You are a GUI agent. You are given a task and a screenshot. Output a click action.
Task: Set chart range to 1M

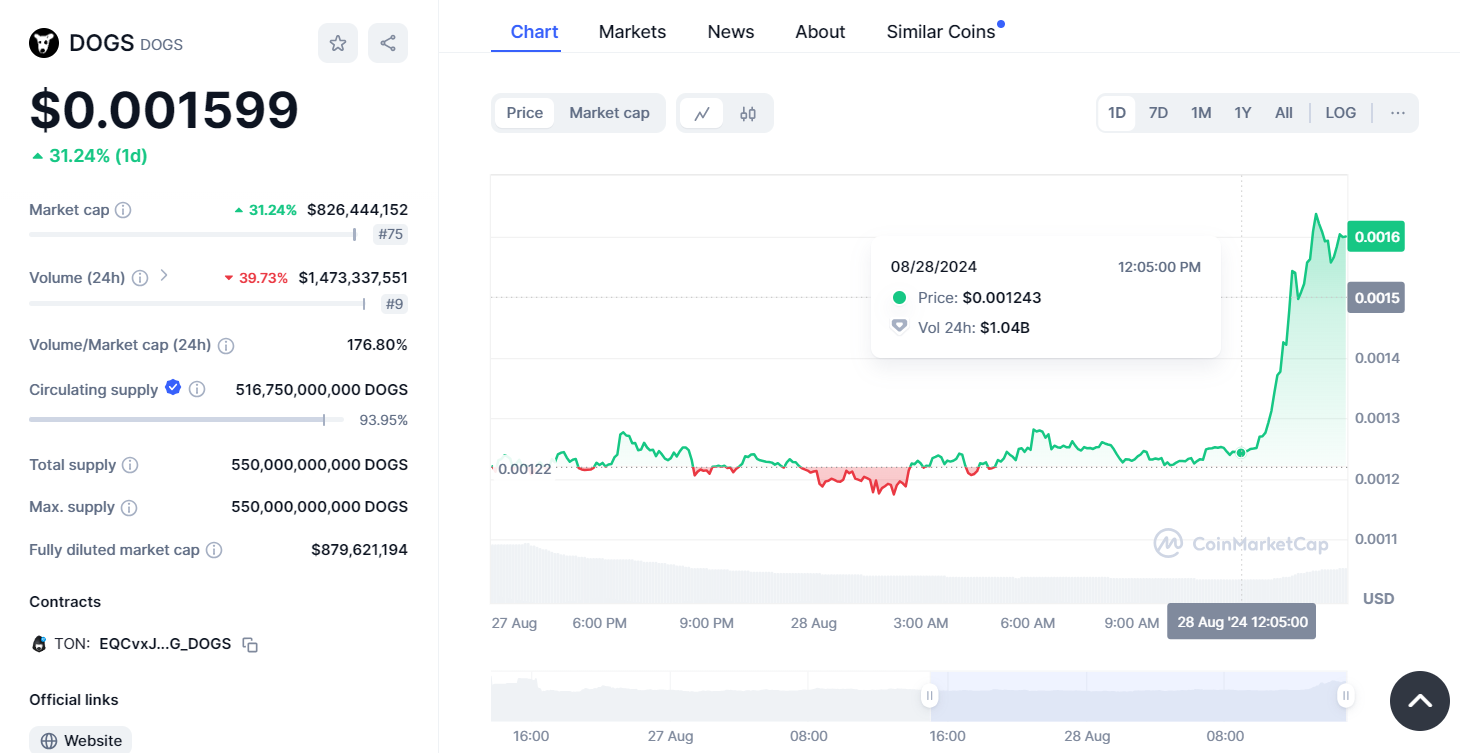[1201, 113]
